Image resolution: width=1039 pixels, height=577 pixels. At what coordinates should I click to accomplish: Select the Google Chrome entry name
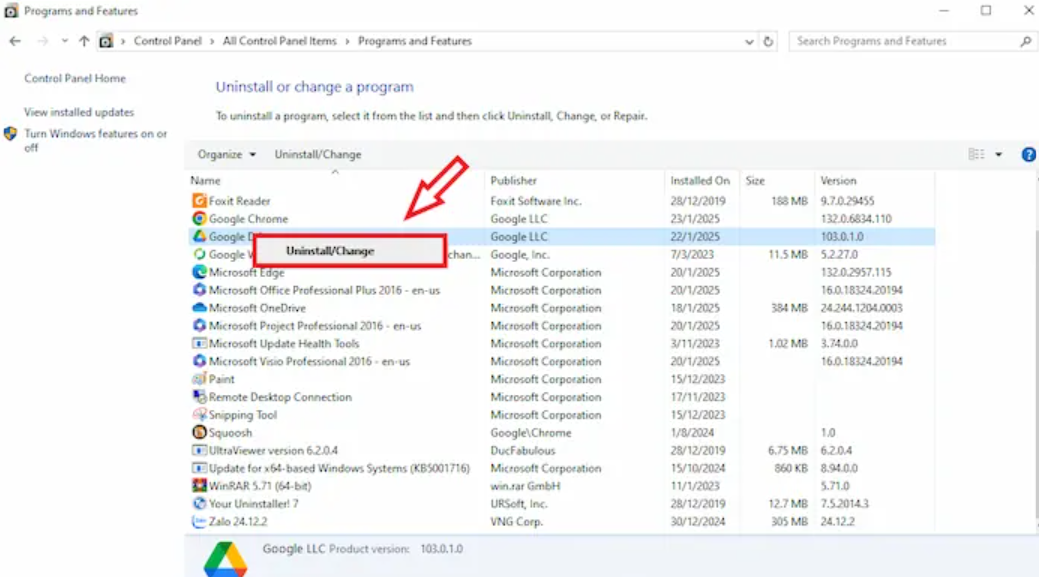[248, 219]
